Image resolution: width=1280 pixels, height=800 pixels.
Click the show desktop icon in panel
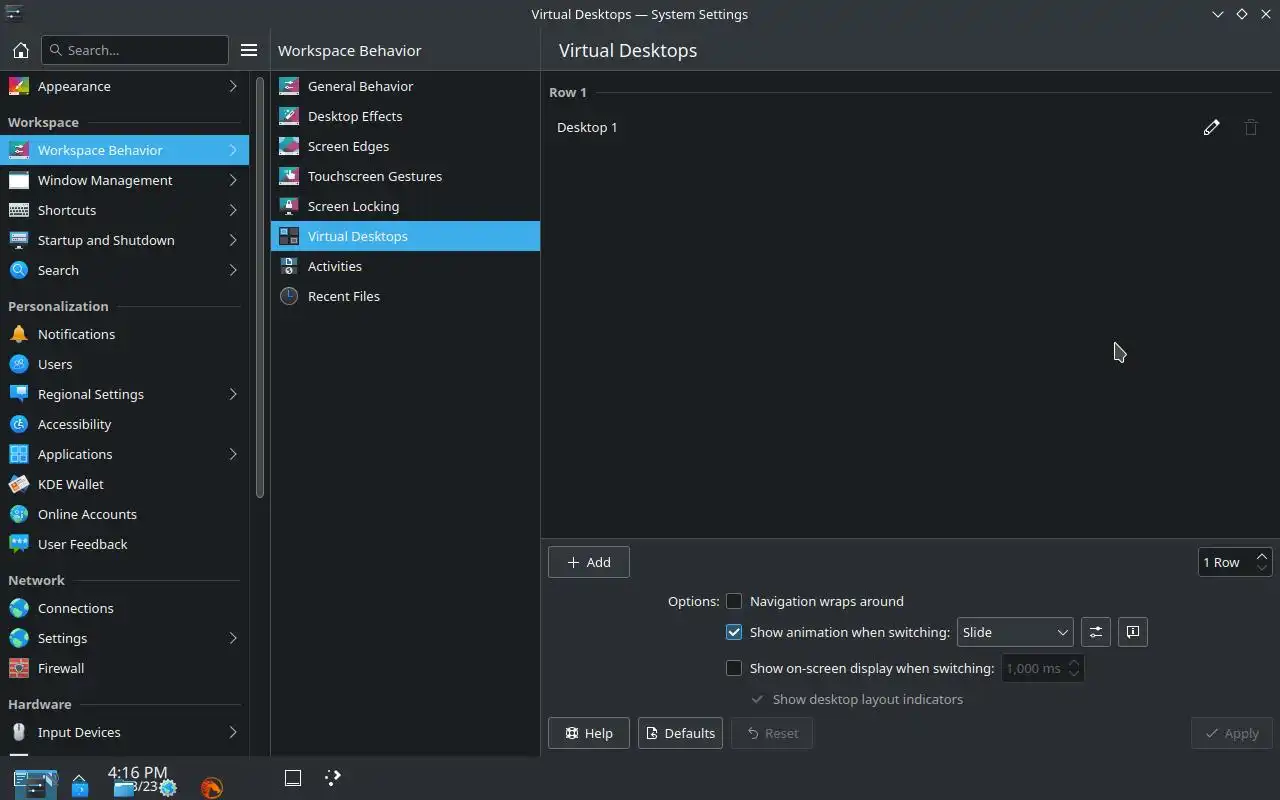(x=293, y=777)
